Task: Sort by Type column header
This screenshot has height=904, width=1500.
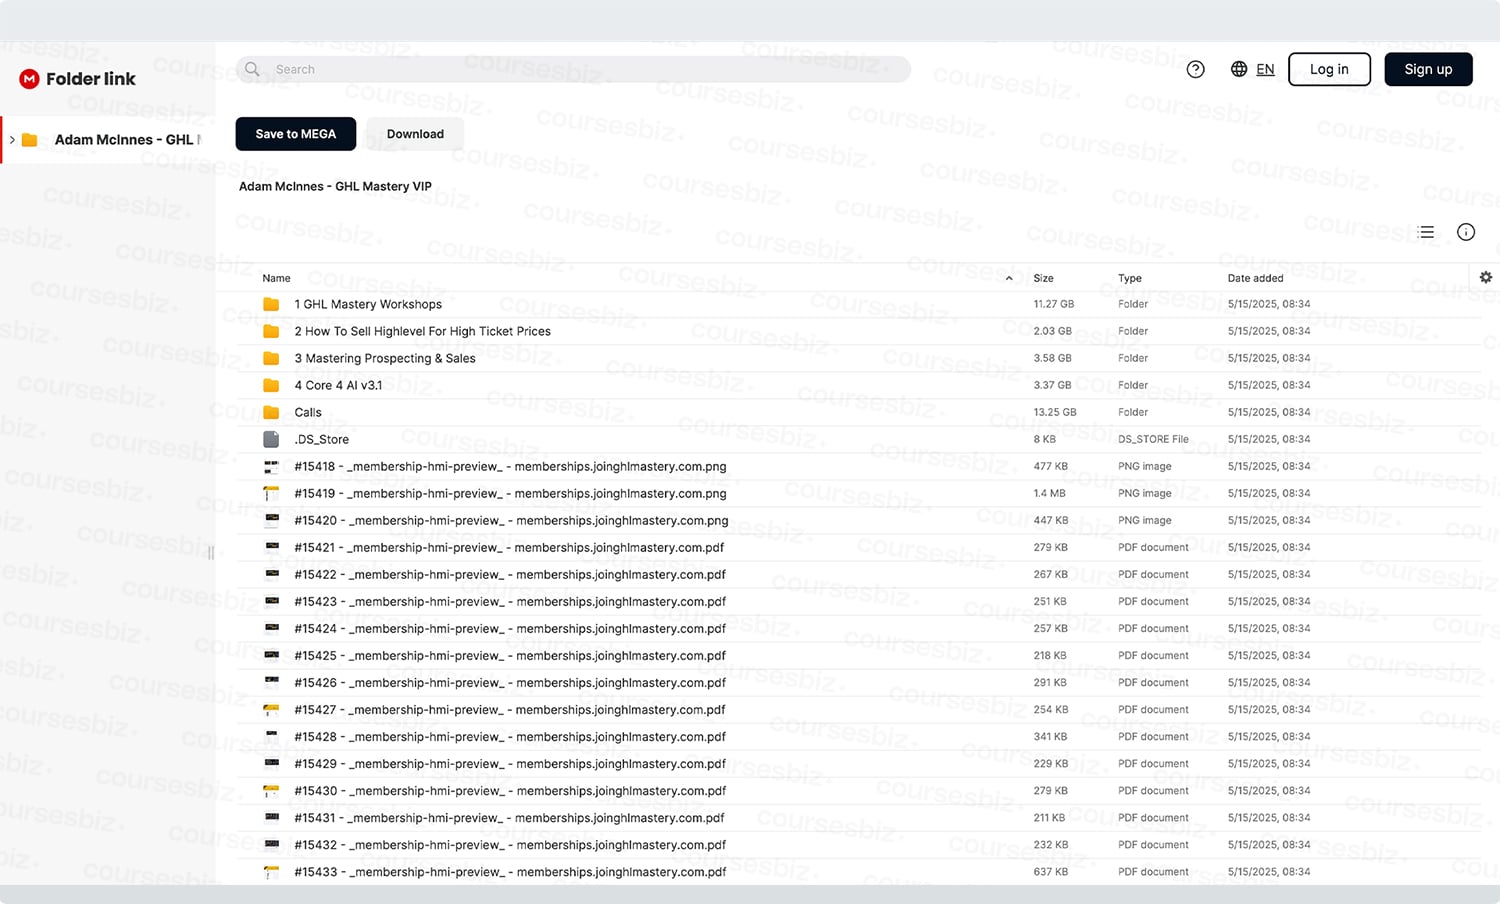Action: (1130, 278)
